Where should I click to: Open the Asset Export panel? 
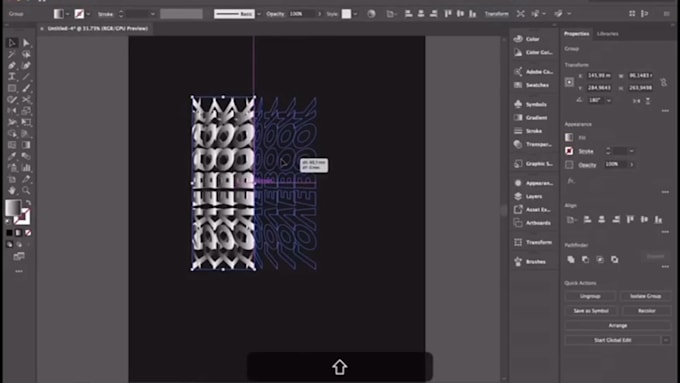(533, 210)
